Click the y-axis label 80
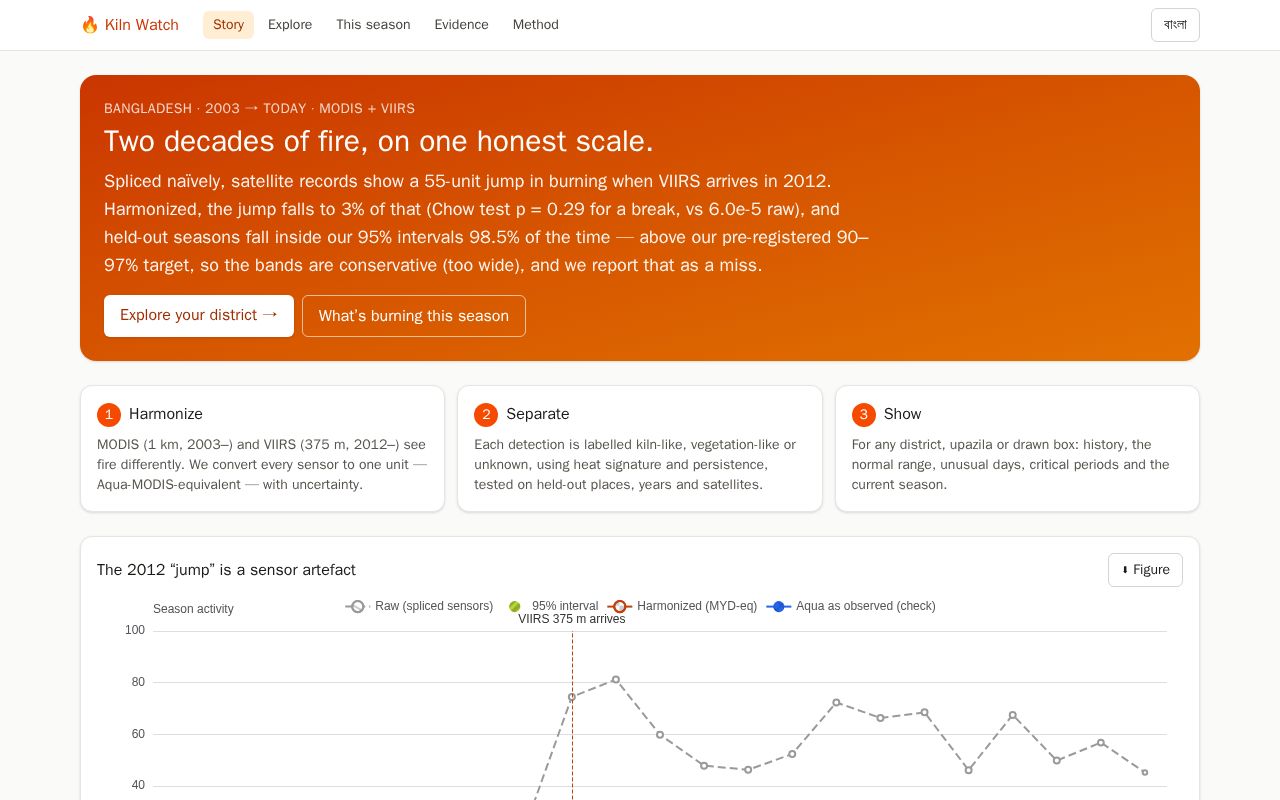Image resolution: width=1280 pixels, height=800 pixels. click(x=138, y=682)
